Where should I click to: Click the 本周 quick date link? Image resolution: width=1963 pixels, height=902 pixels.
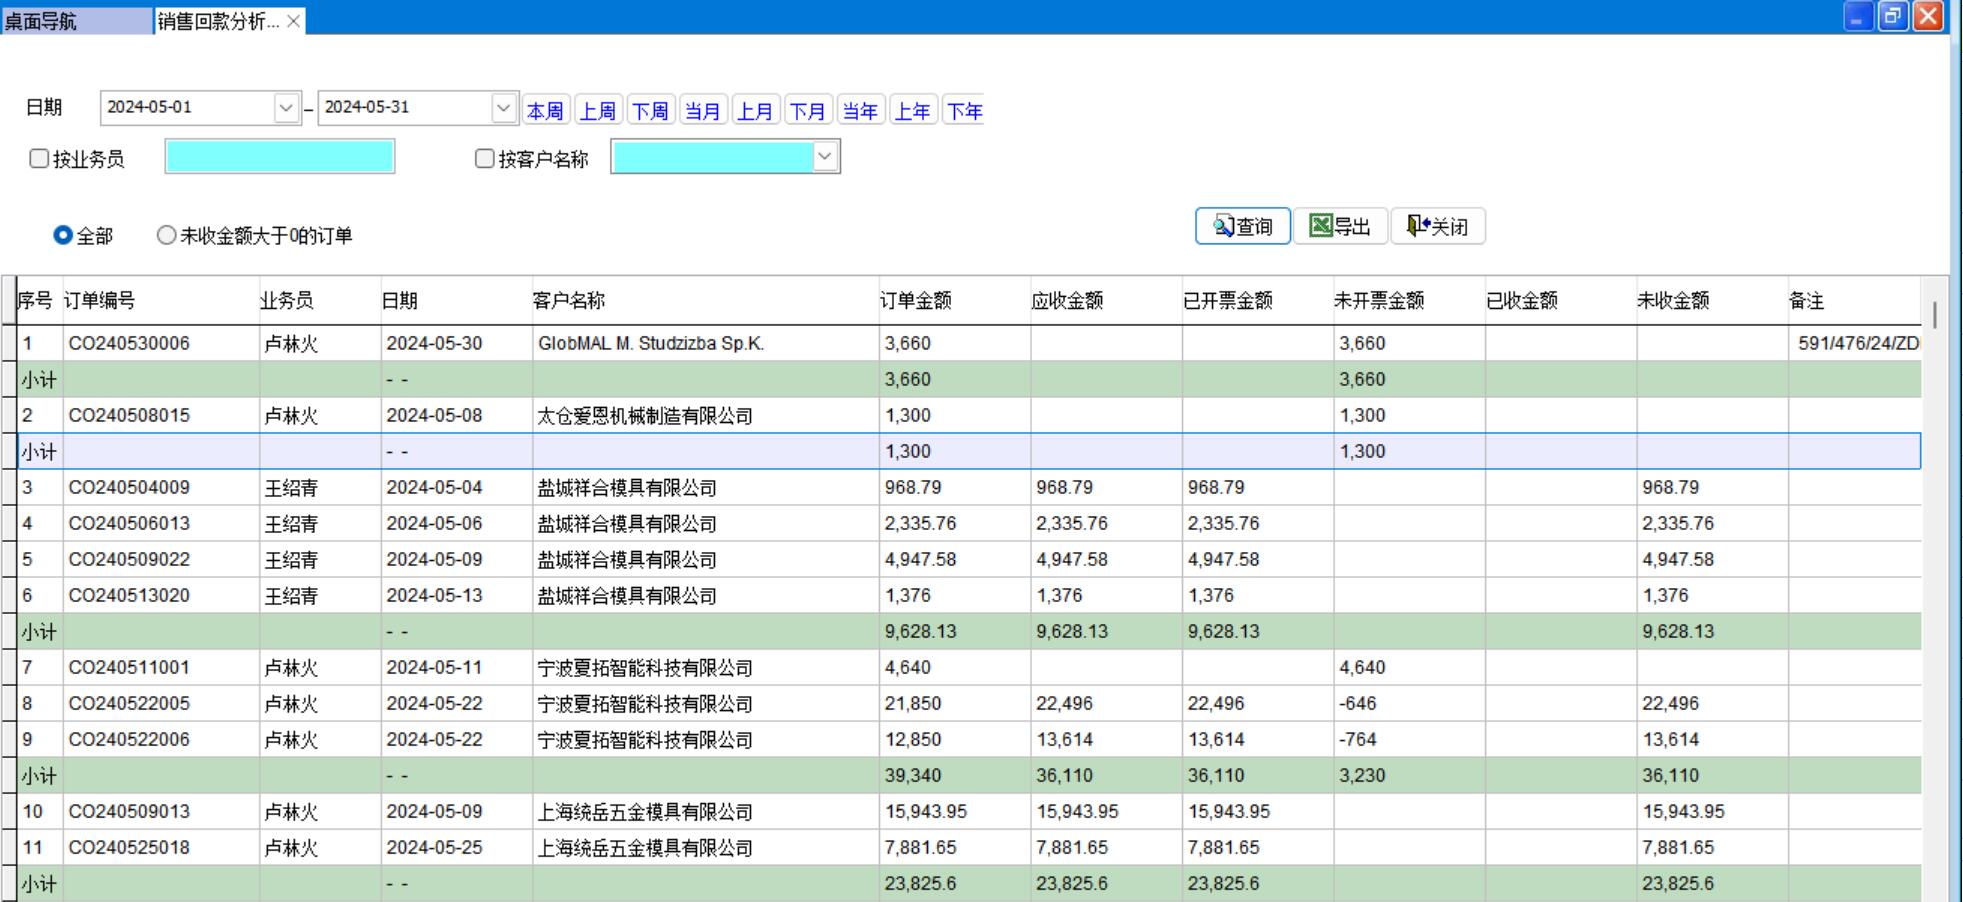[545, 111]
